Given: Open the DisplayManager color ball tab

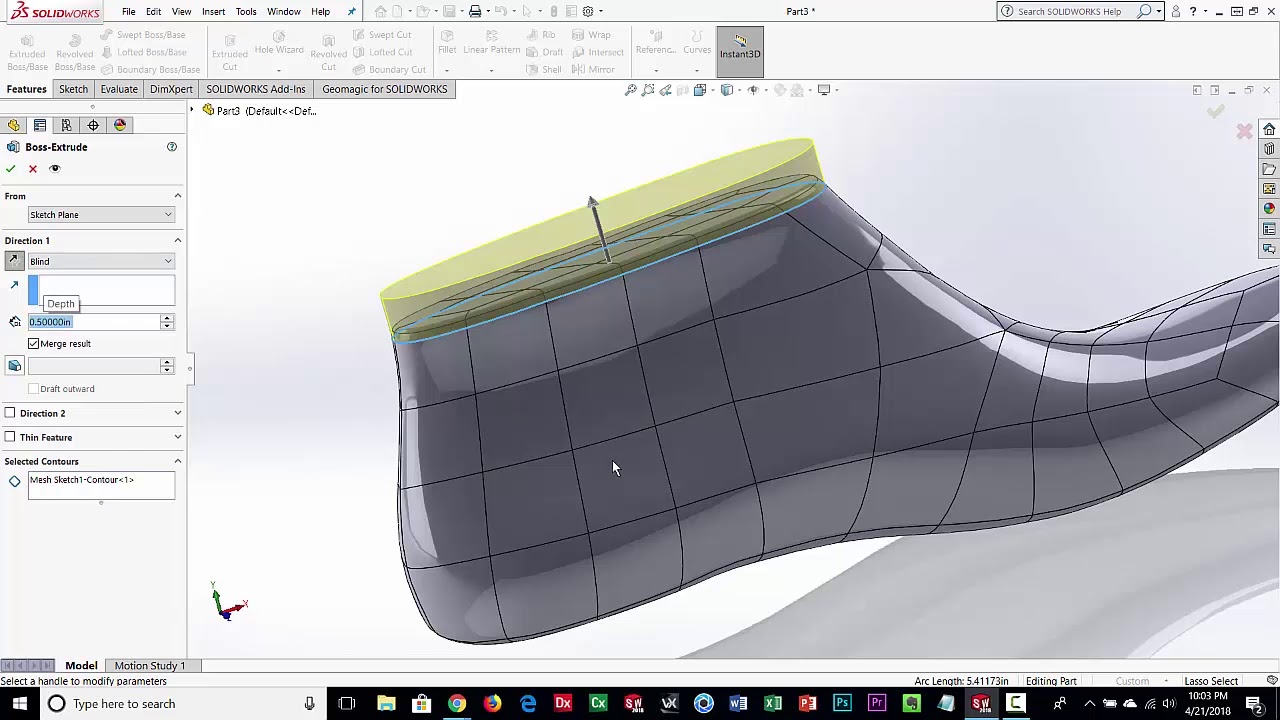Looking at the screenshot, I should coord(120,125).
